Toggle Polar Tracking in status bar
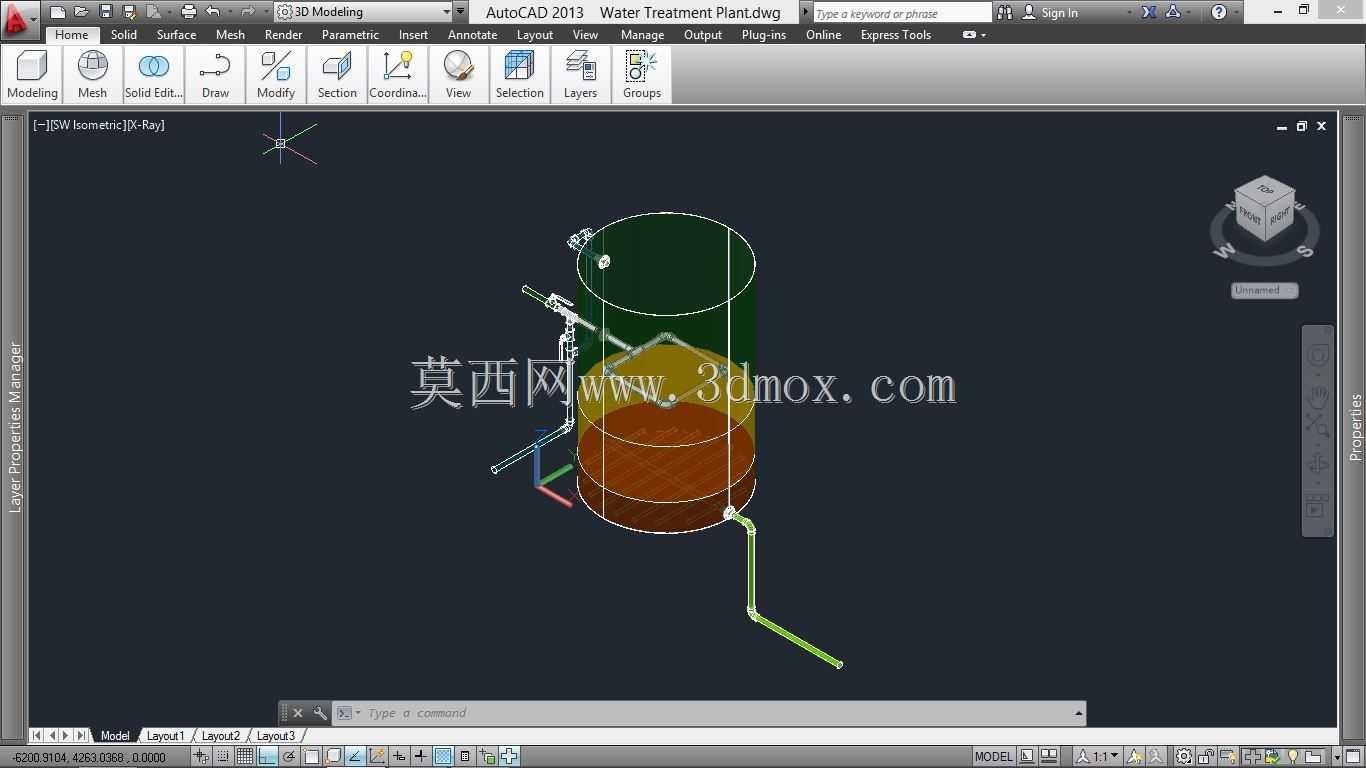Image resolution: width=1366 pixels, height=768 pixels. click(289, 756)
